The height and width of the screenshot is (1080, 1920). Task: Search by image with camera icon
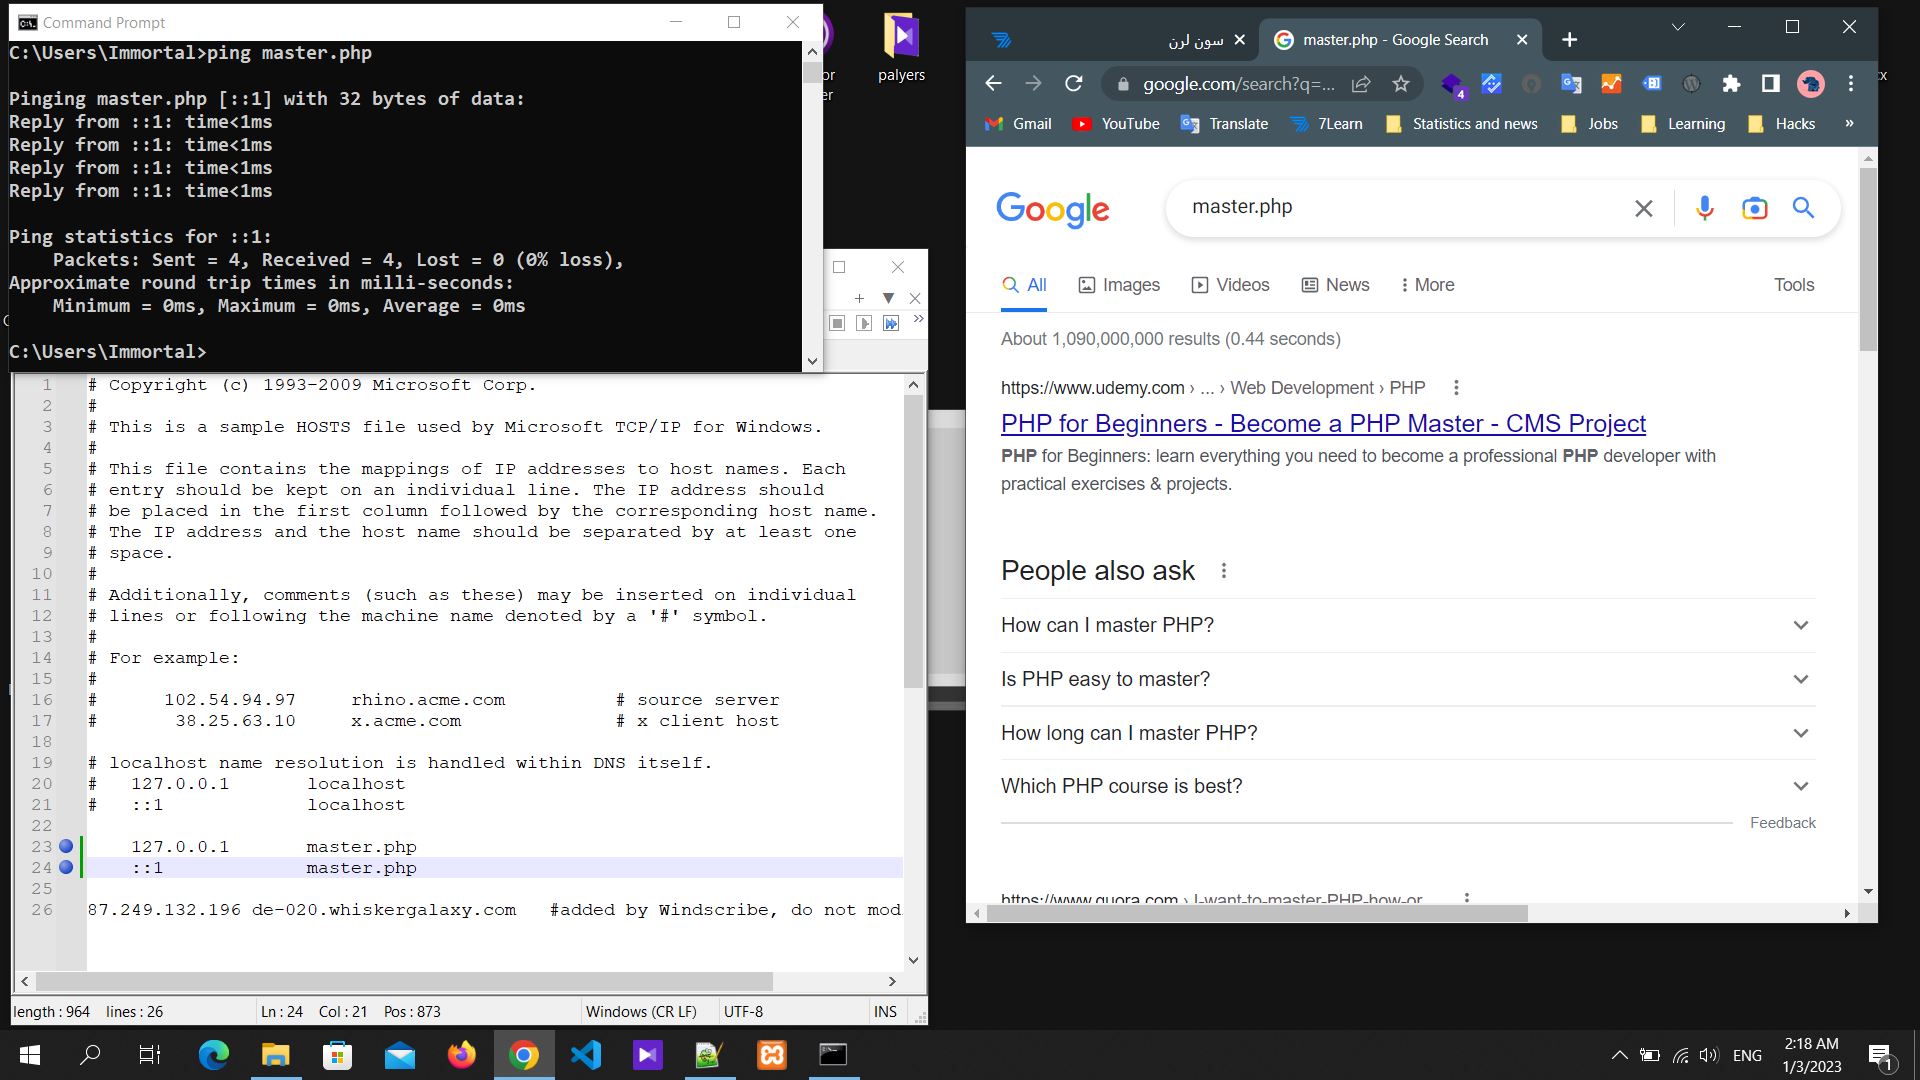point(1755,208)
